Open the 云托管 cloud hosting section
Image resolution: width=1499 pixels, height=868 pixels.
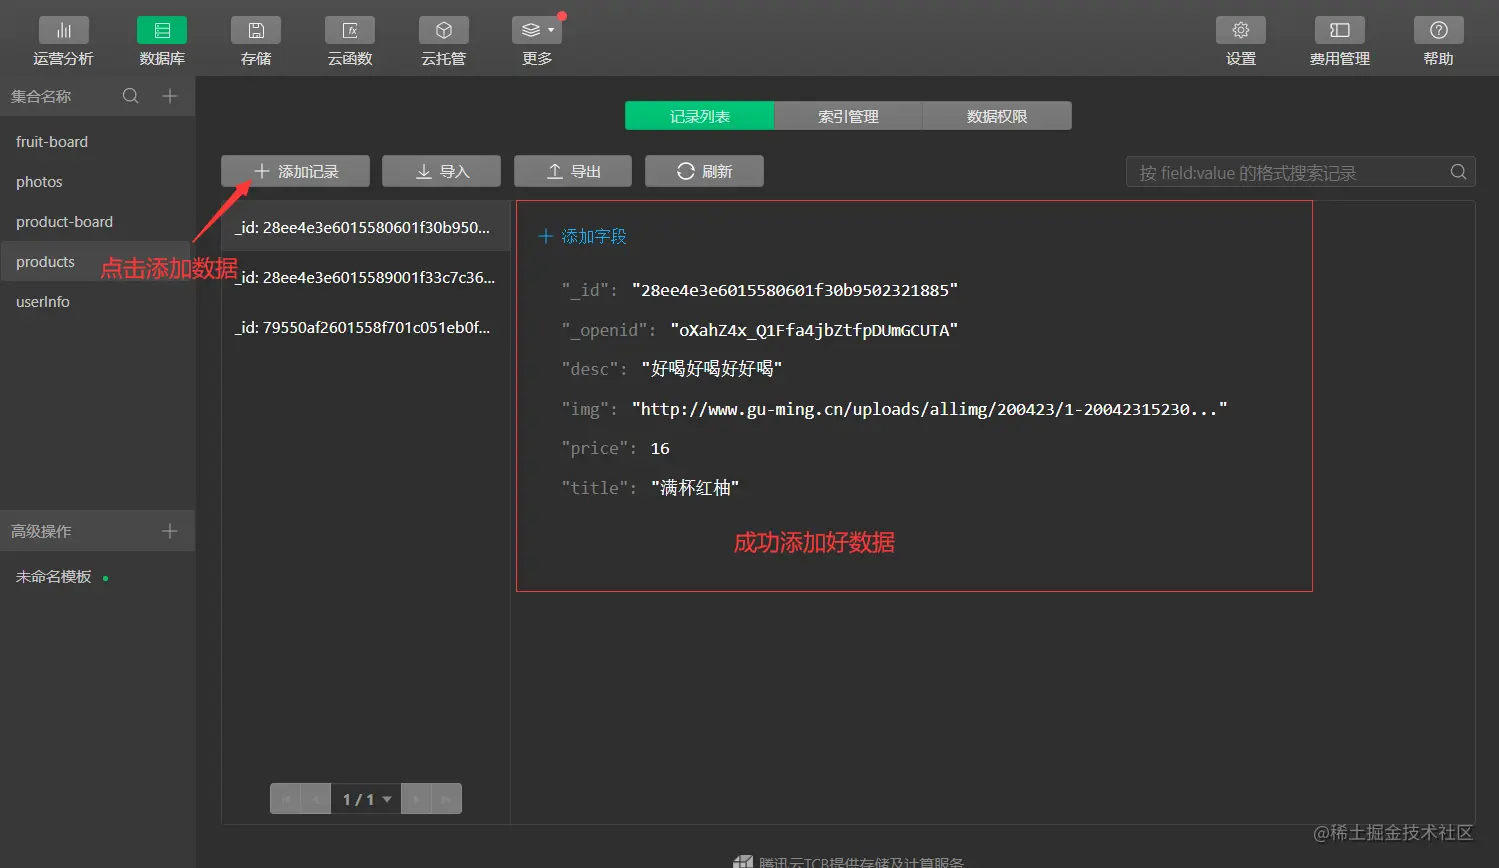click(x=444, y=41)
